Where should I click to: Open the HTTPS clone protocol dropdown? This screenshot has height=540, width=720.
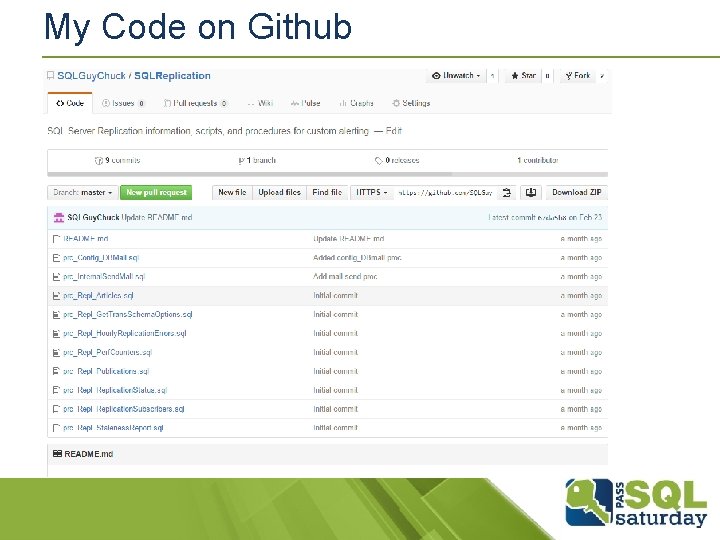tap(371, 192)
